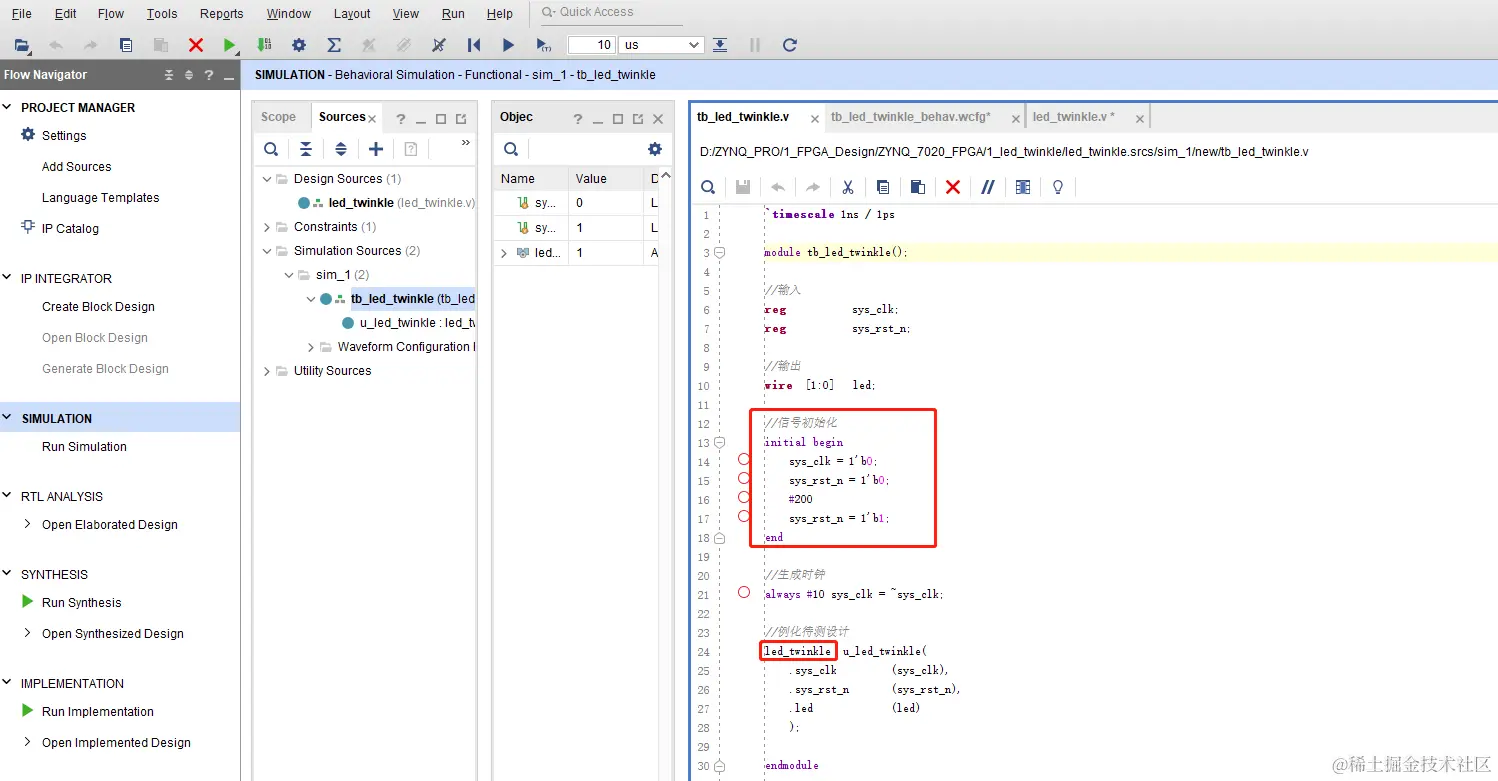Search the Sources panel with magnifier icon
Image resolution: width=1498 pixels, height=781 pixels.
click(x=271, y=149)
